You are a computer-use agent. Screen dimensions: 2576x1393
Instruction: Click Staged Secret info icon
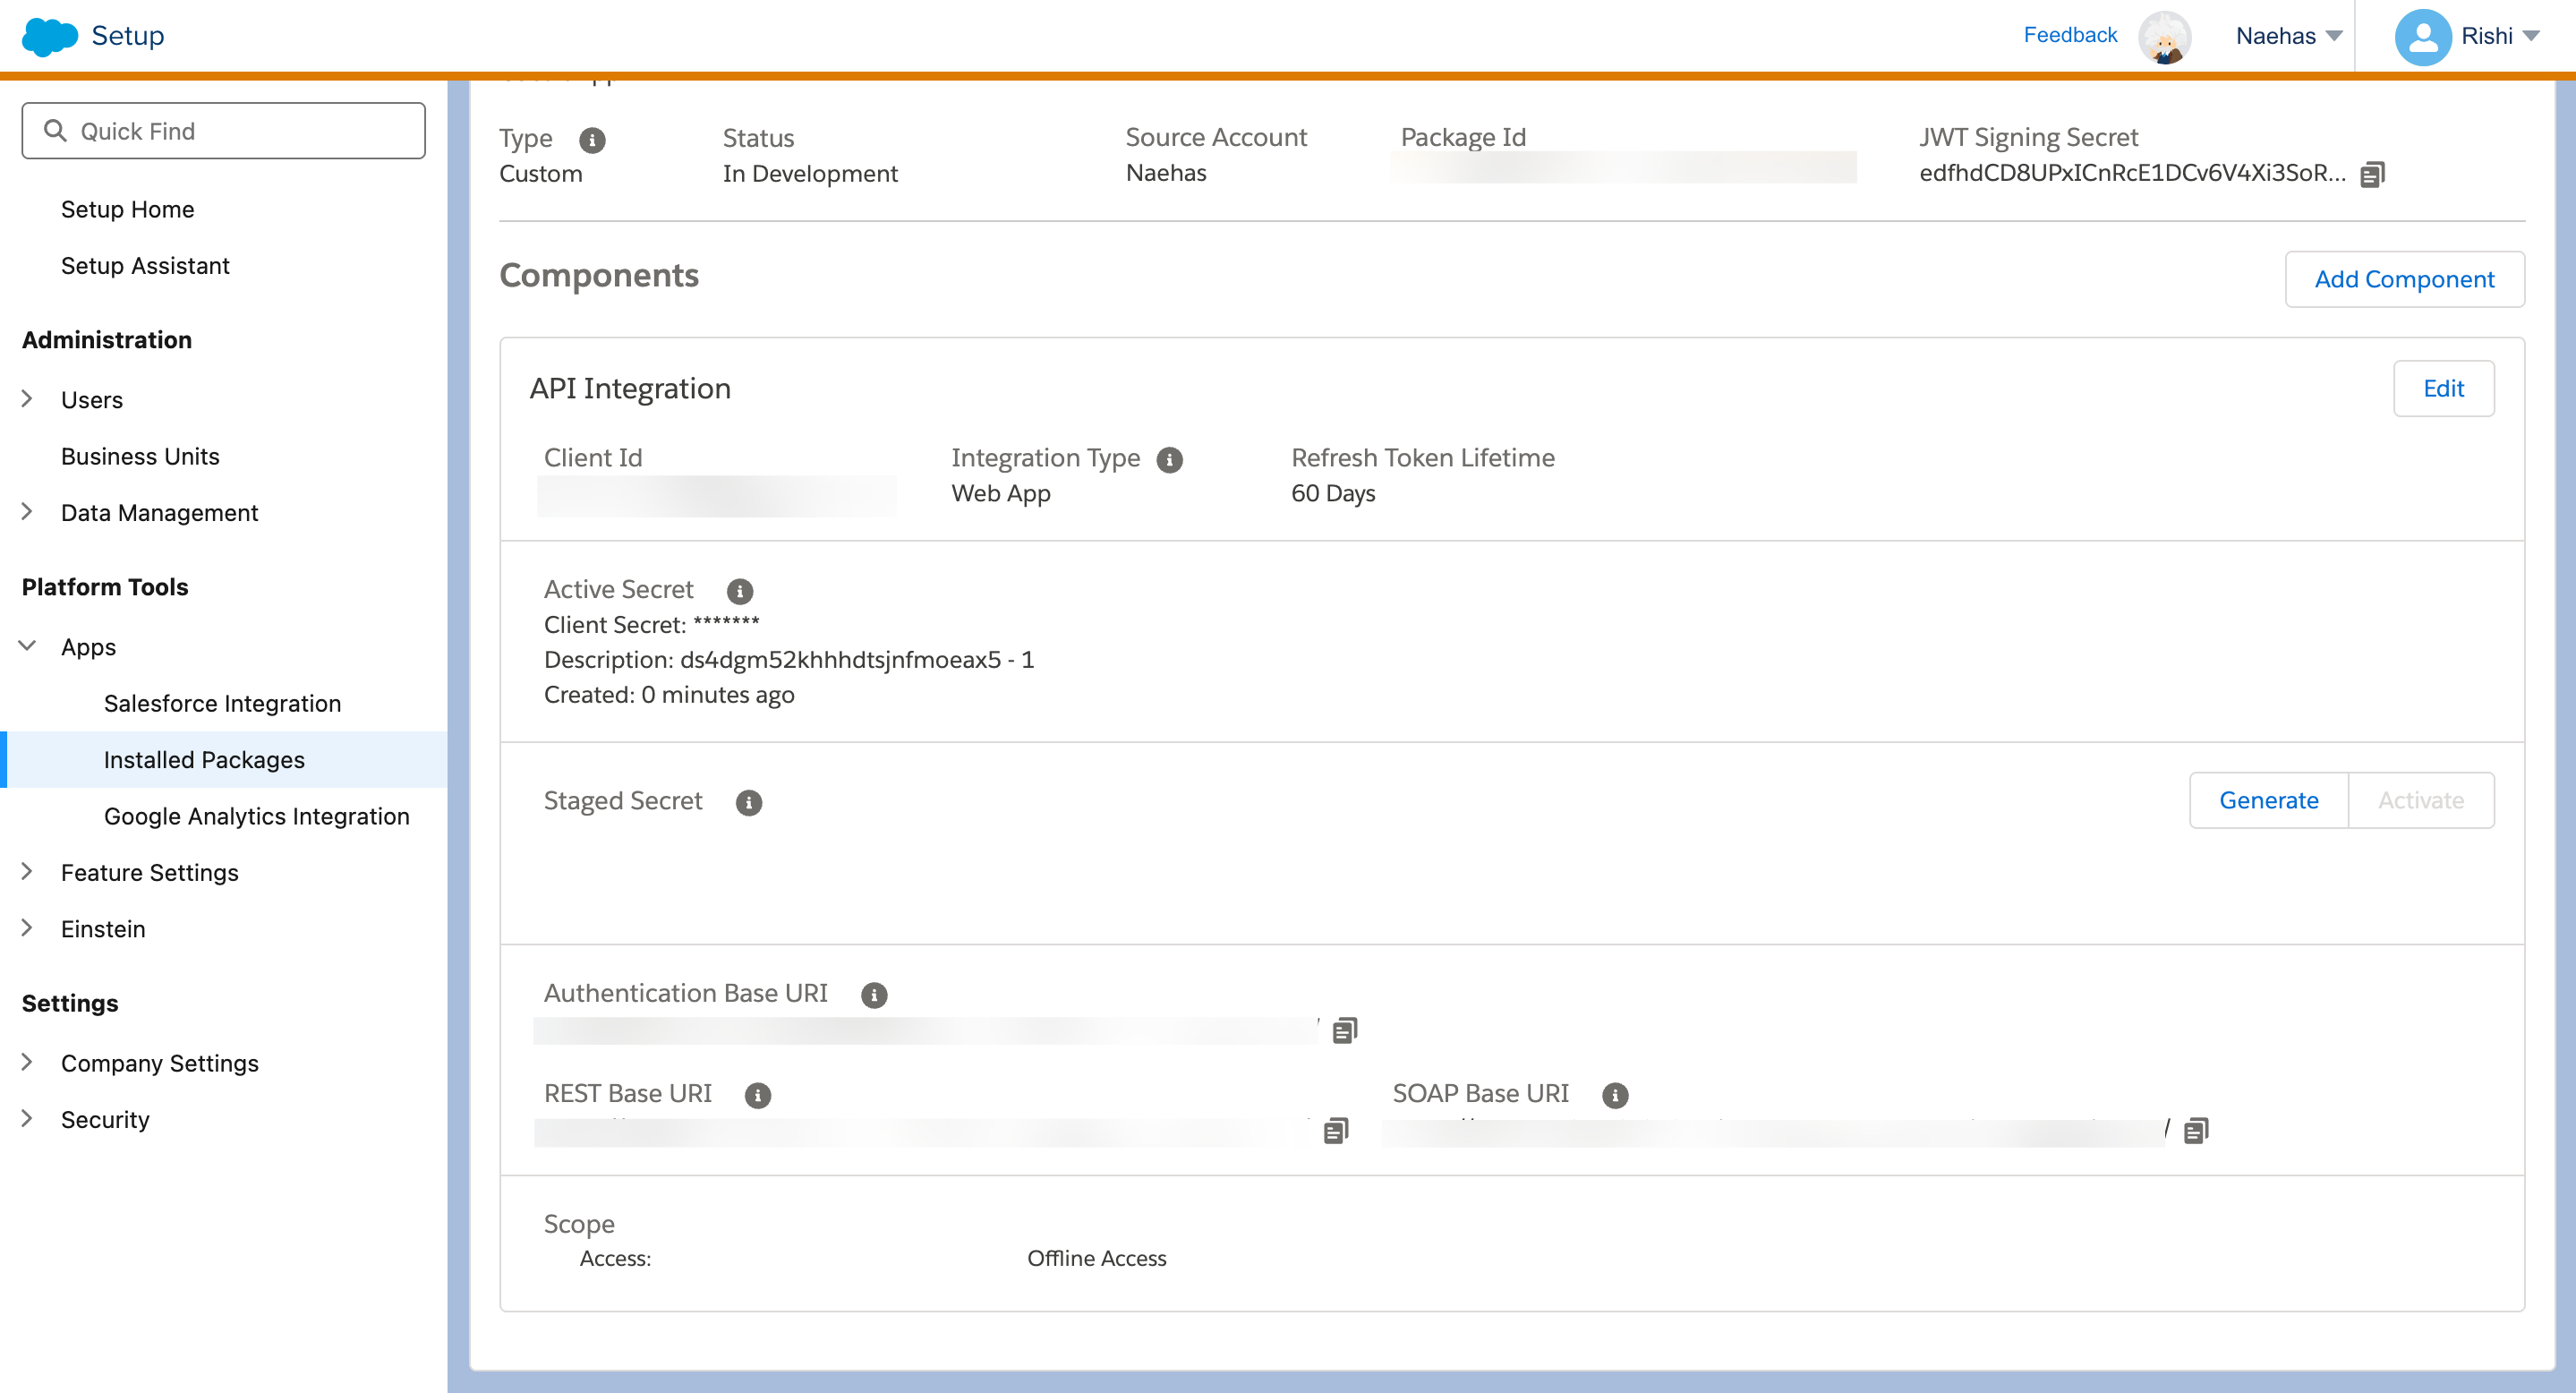click(x=748, y=802)
